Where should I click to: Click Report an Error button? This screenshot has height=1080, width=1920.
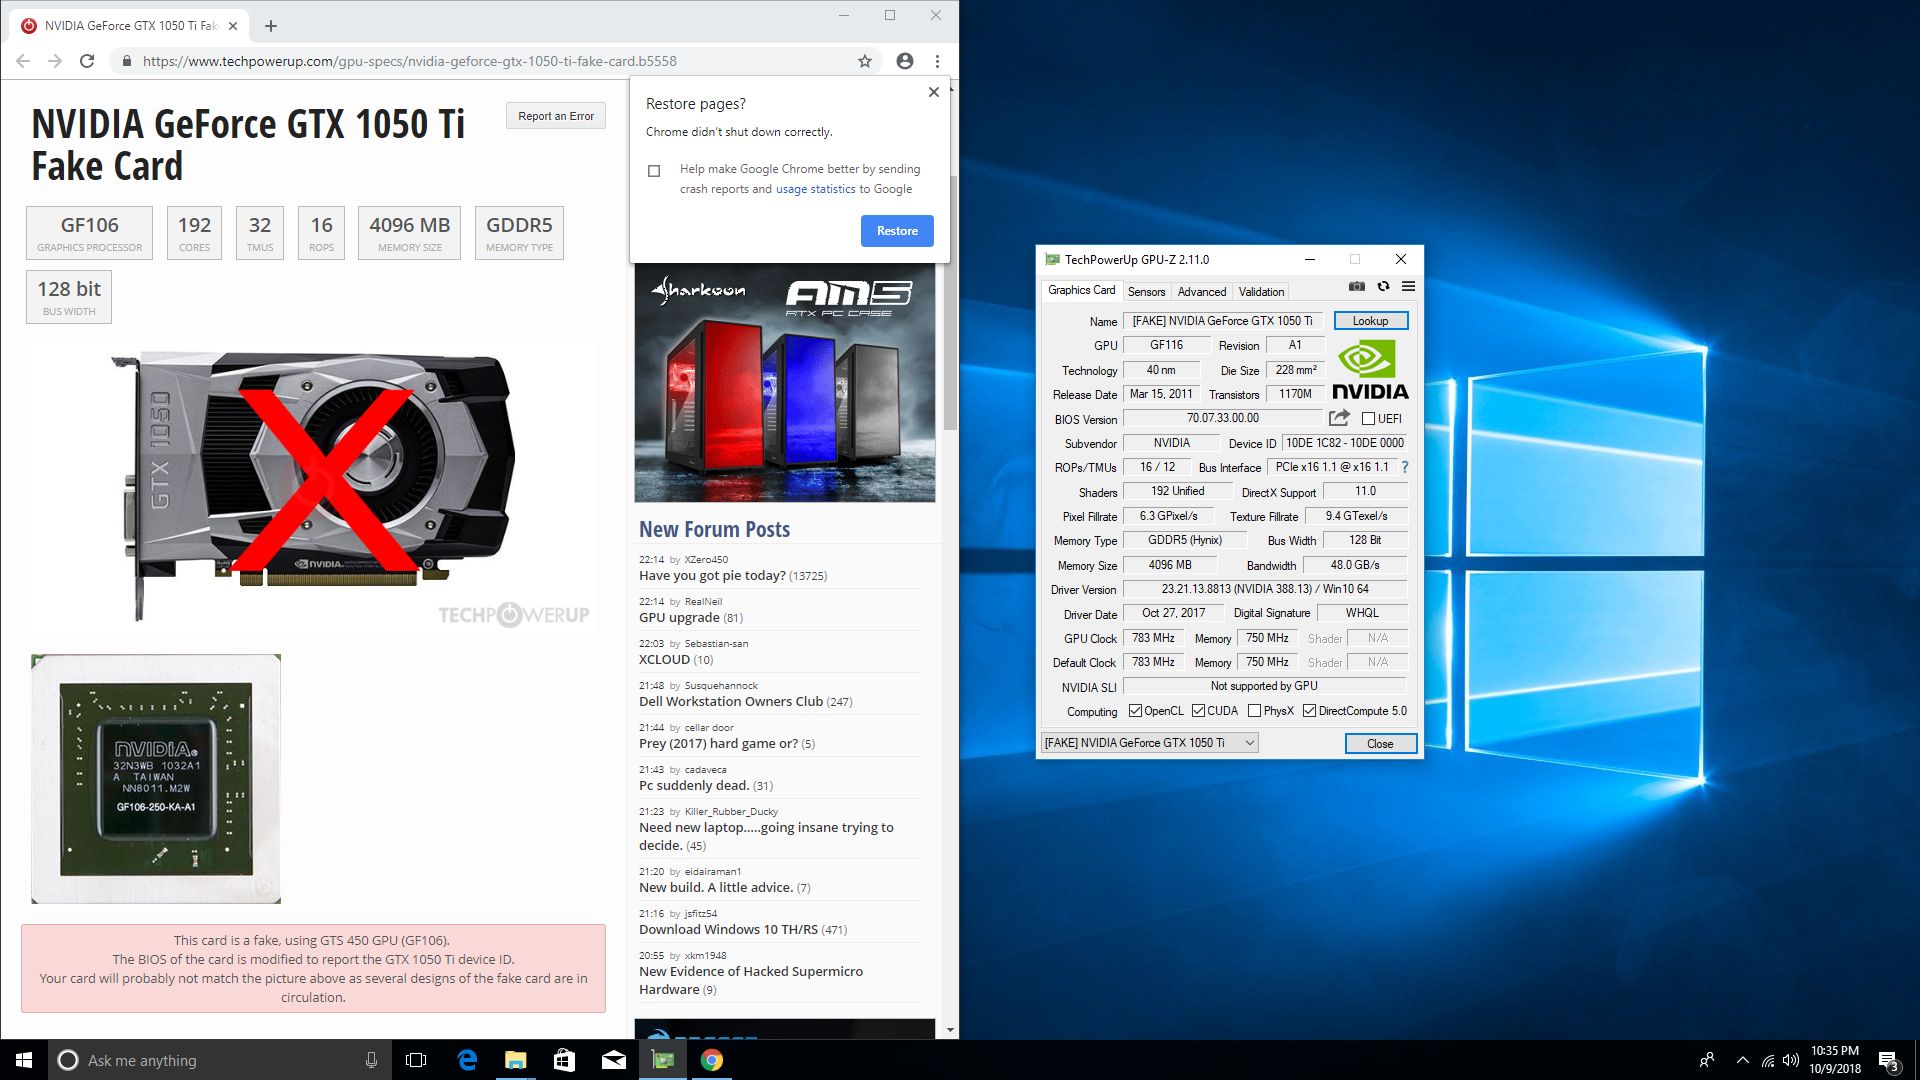point(556,116)
